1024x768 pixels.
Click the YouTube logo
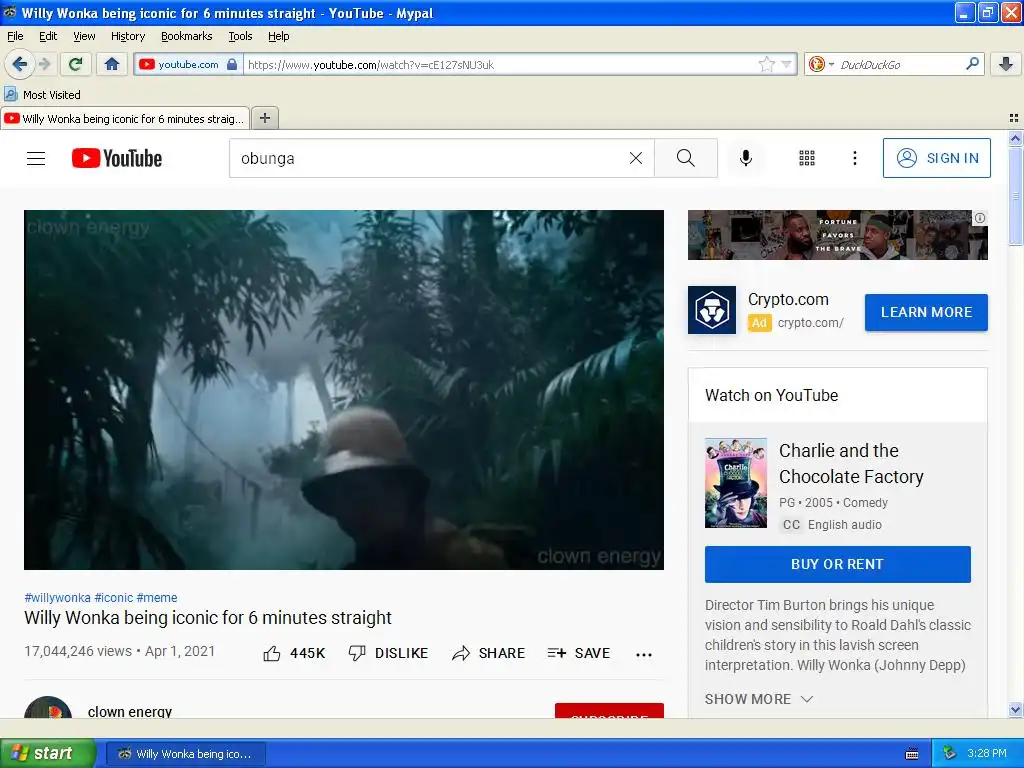(x=117, y=158)
